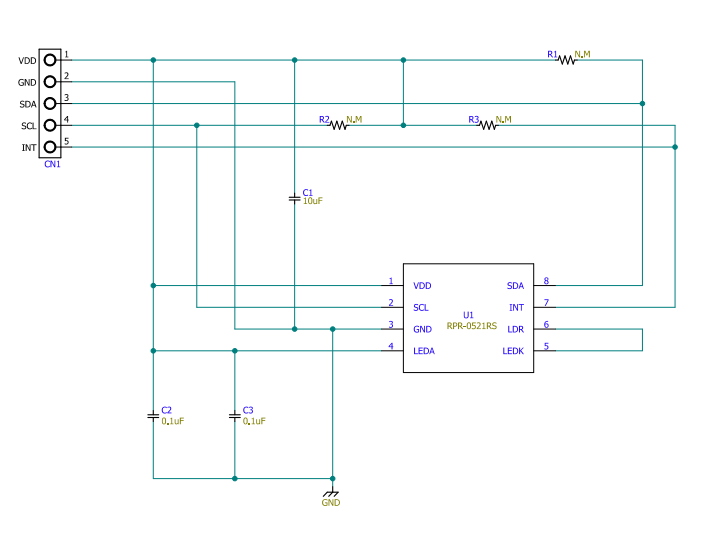Select the LEDK pin label on U1
712x535 pixels.
point(513,351)
